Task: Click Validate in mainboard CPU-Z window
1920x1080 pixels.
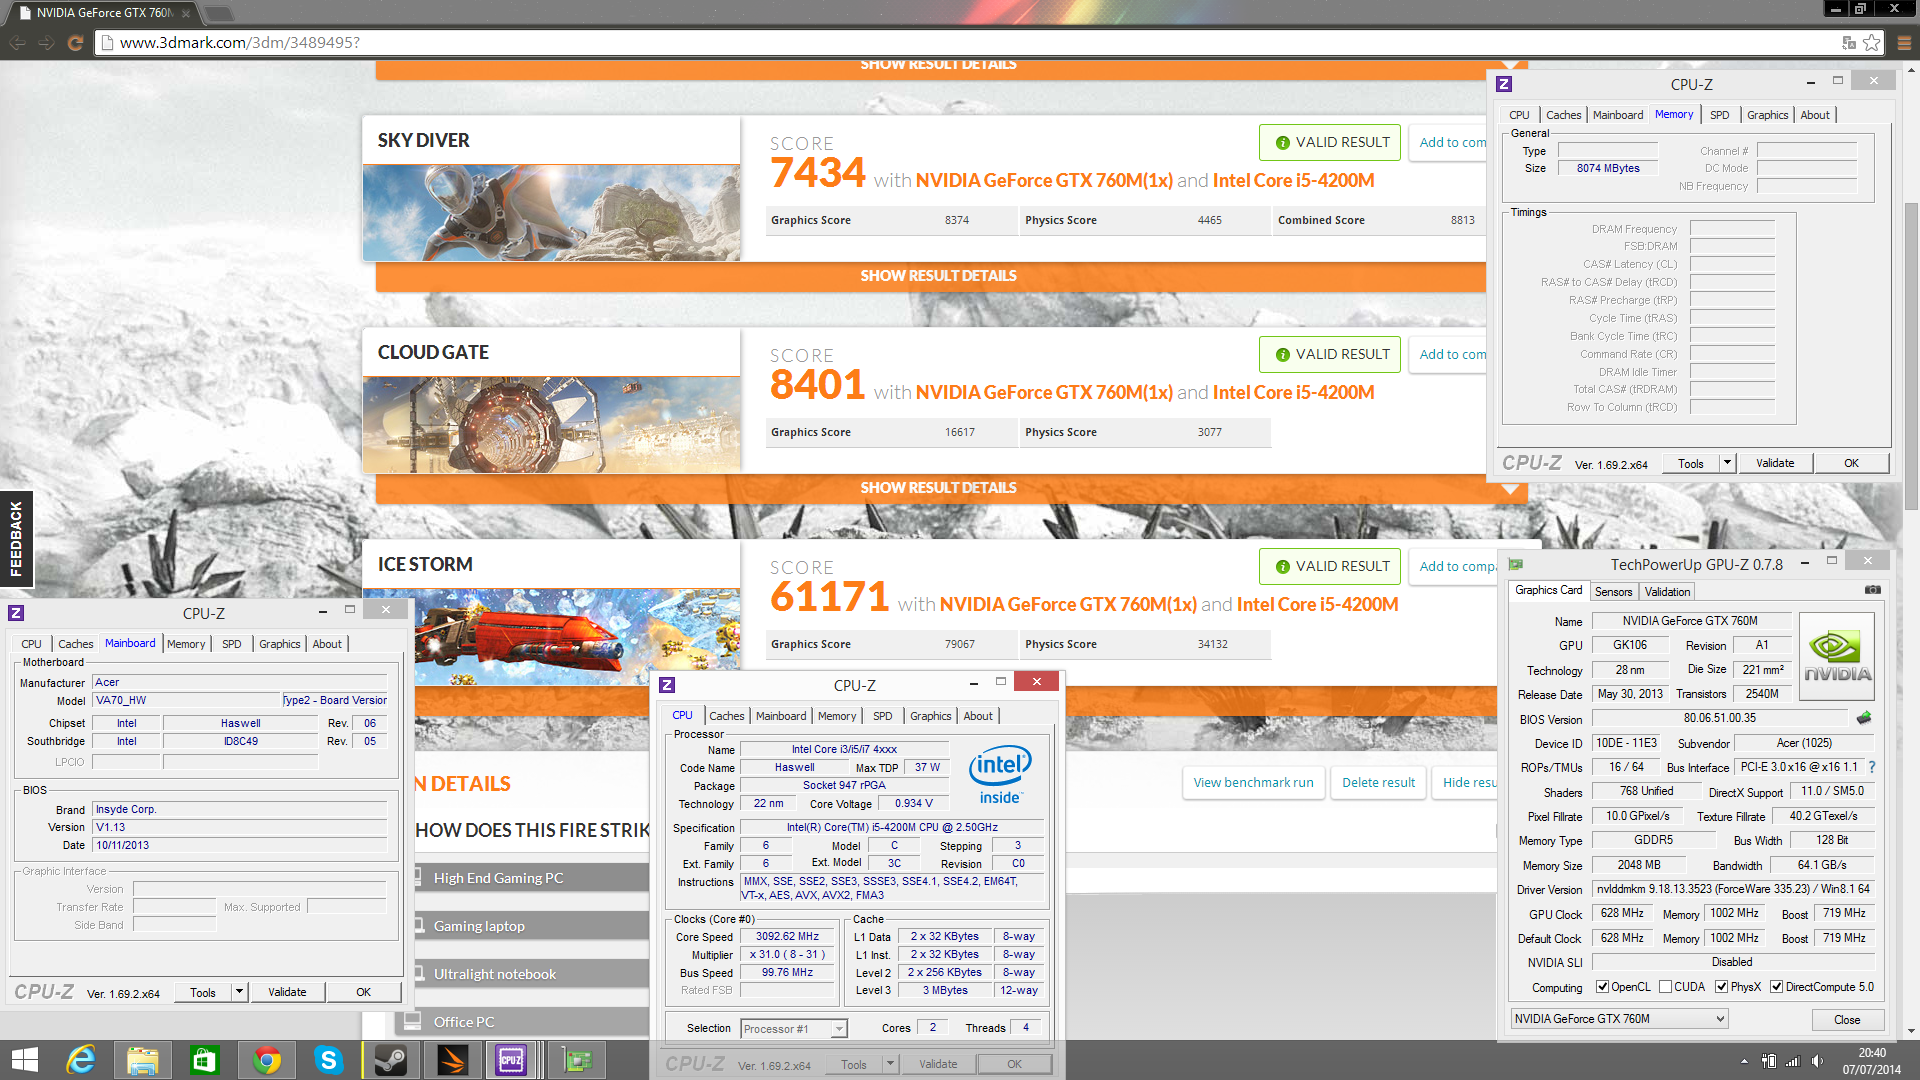Action: [x=287, y=992]
